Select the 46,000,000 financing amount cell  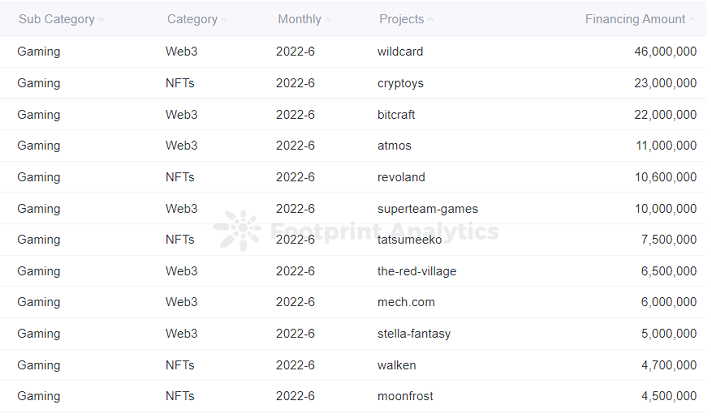pos(665,52)
